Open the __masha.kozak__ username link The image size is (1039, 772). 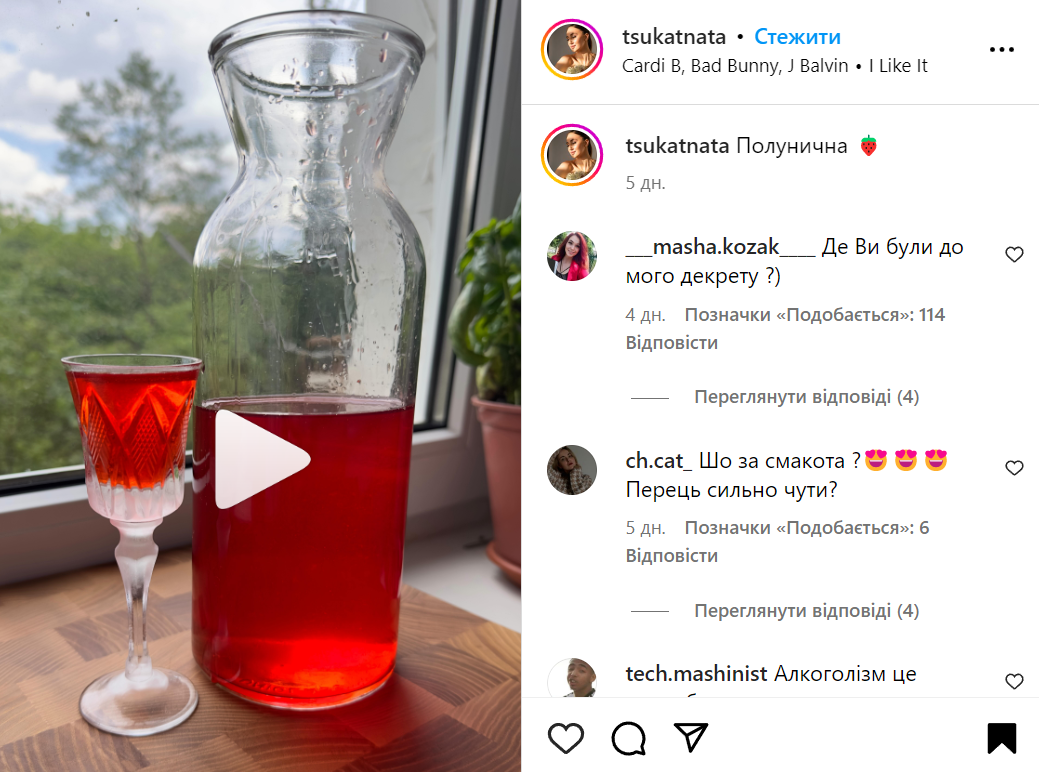click(720, 247)
